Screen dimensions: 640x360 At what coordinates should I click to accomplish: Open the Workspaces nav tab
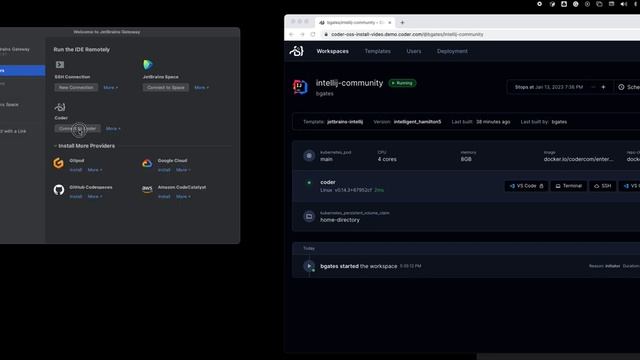[333, 51]
